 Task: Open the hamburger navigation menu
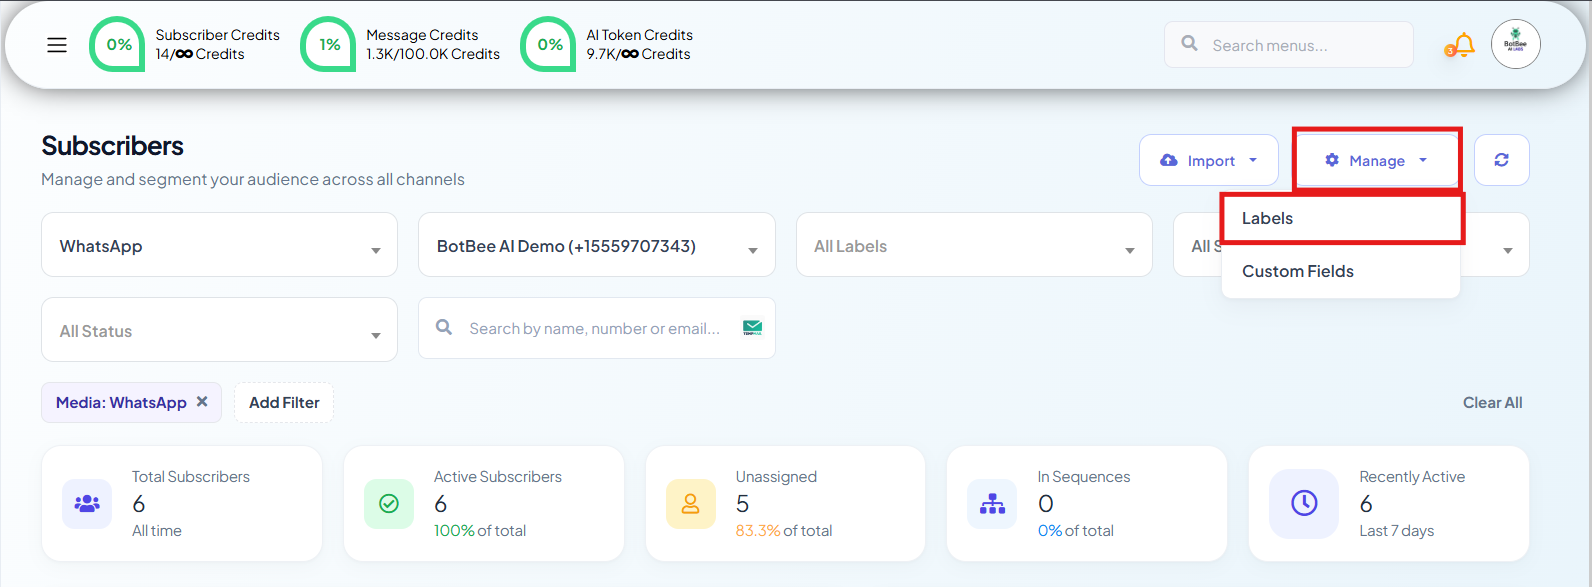[x=57, y=45]
